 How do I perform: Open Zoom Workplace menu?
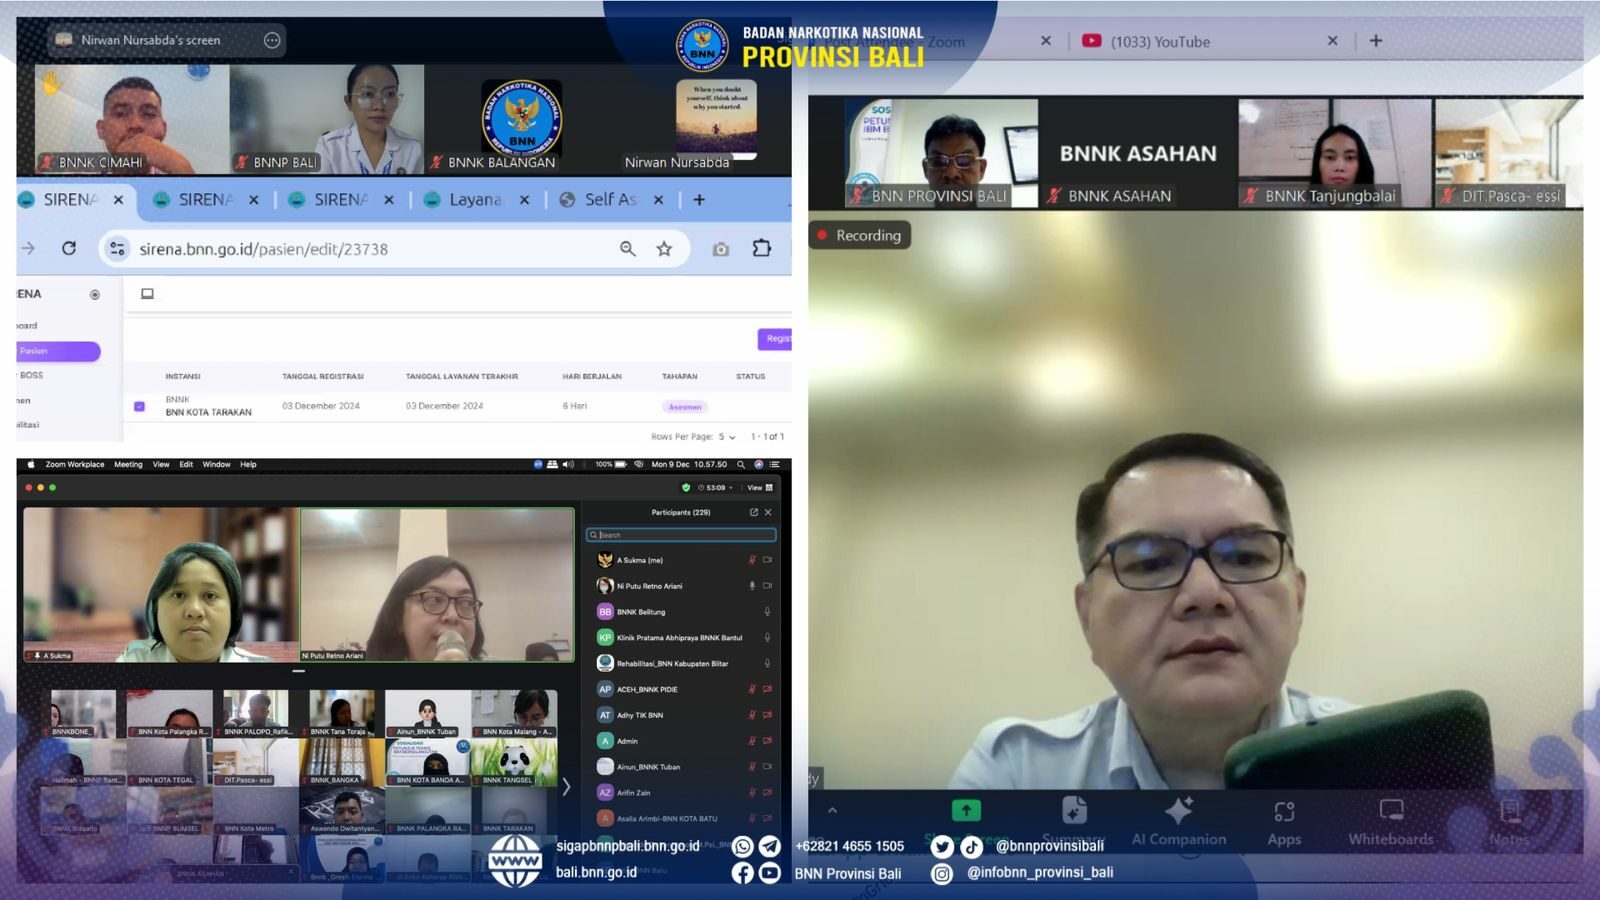(75, 464)
